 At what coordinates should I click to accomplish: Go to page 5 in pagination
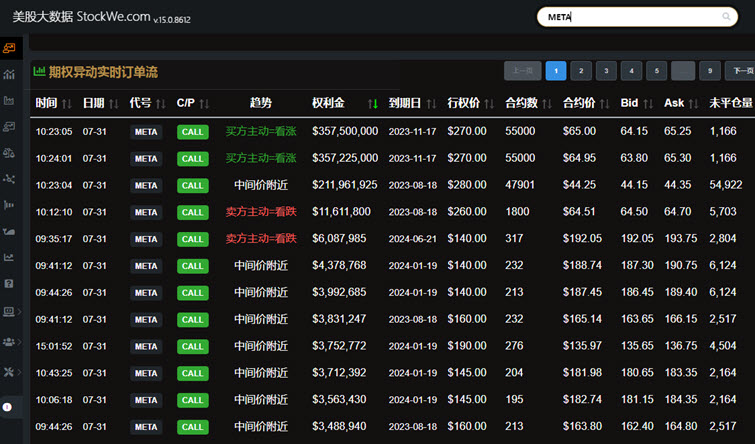(657, 71)
